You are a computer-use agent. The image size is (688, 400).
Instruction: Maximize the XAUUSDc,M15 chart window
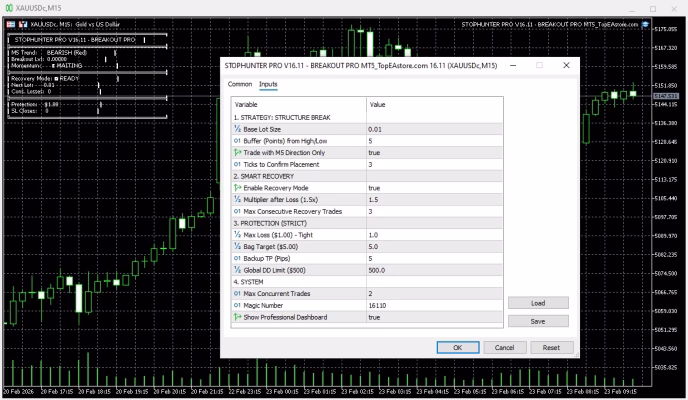[653, 9]
